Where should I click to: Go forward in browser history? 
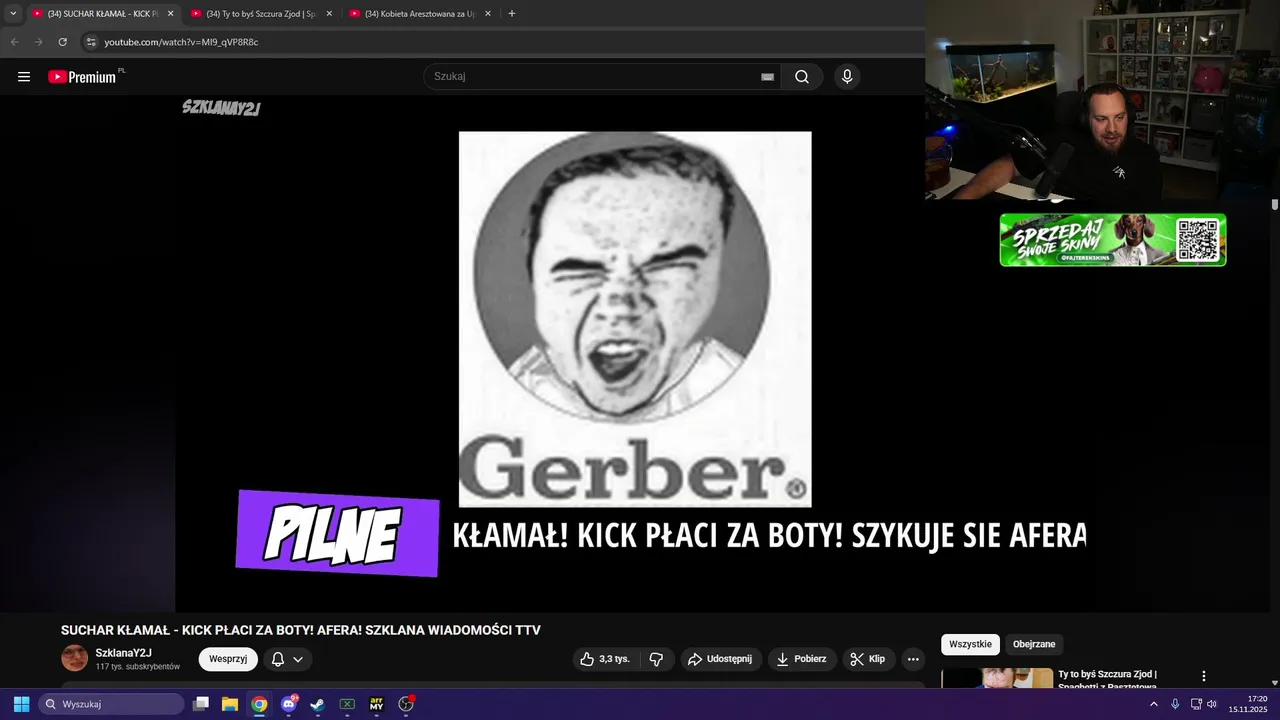click(x=38, y=42)
